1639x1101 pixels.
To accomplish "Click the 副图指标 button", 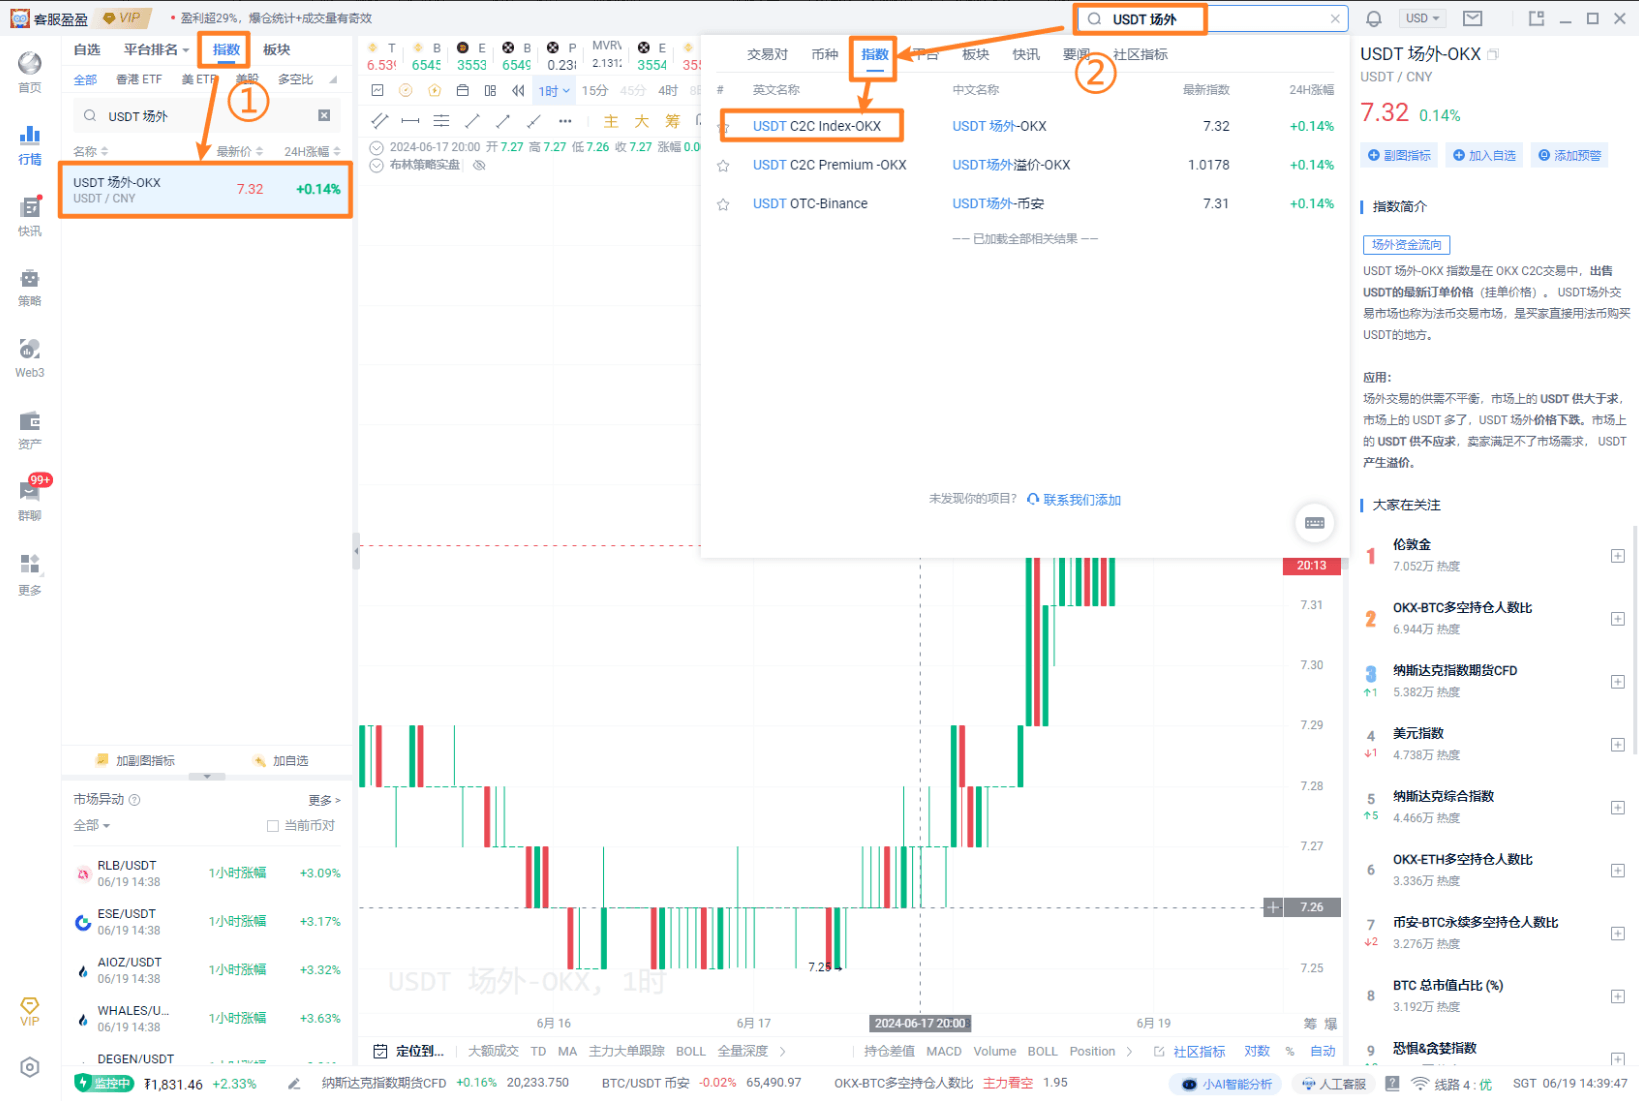I will (x=1399, y=156).
